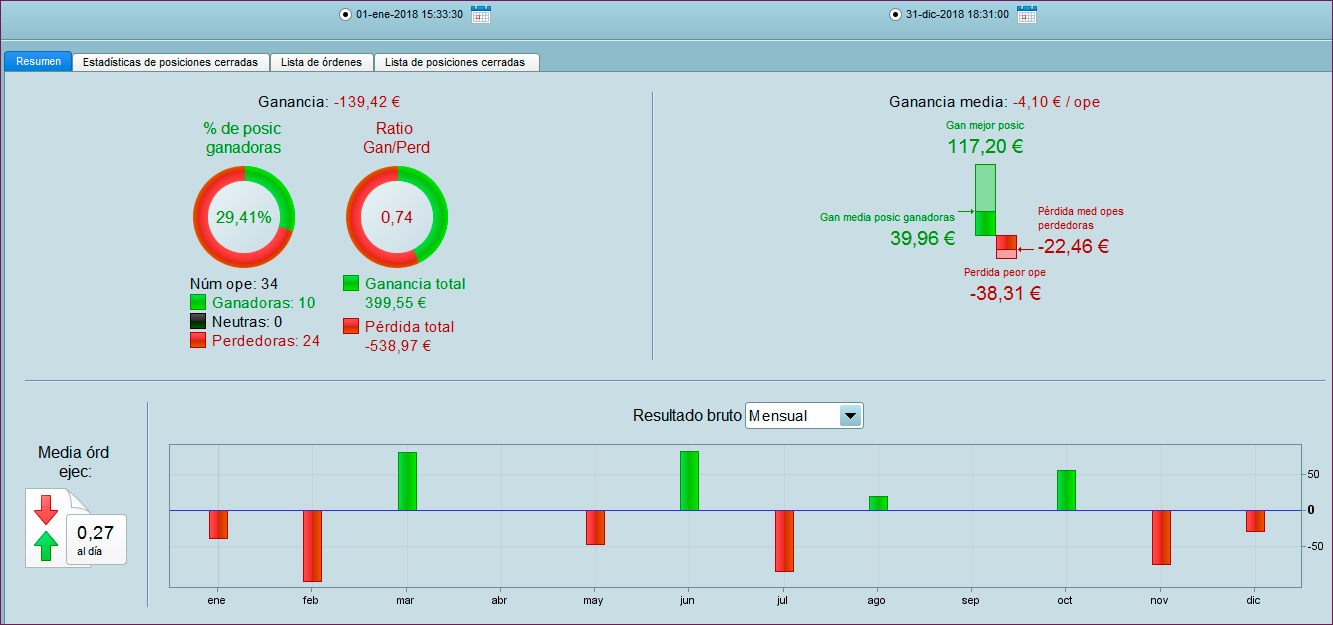Click the green upward orders arrow icon
Image resolution: width=1333 pixels, height=625 pixels.
tap(44, 548)
